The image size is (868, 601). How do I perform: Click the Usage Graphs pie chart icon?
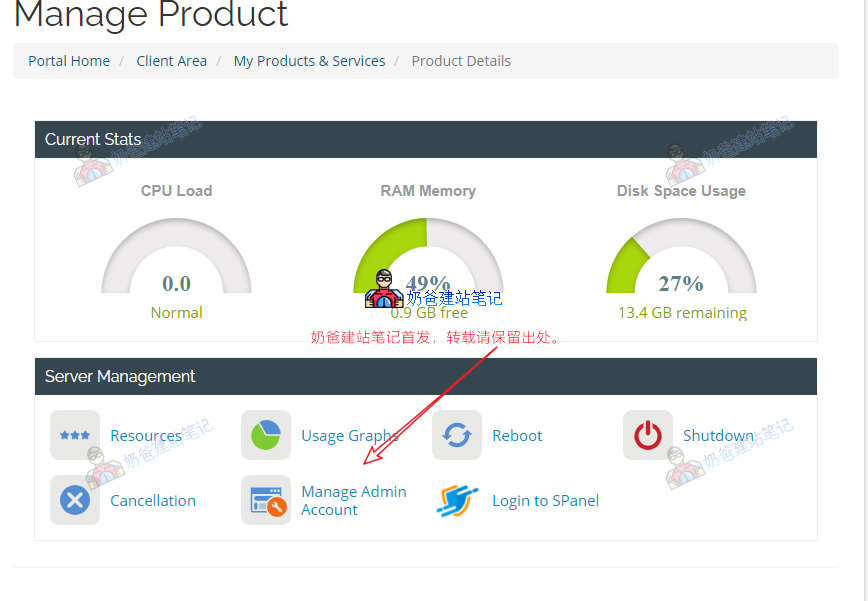(x=266, y=435)
